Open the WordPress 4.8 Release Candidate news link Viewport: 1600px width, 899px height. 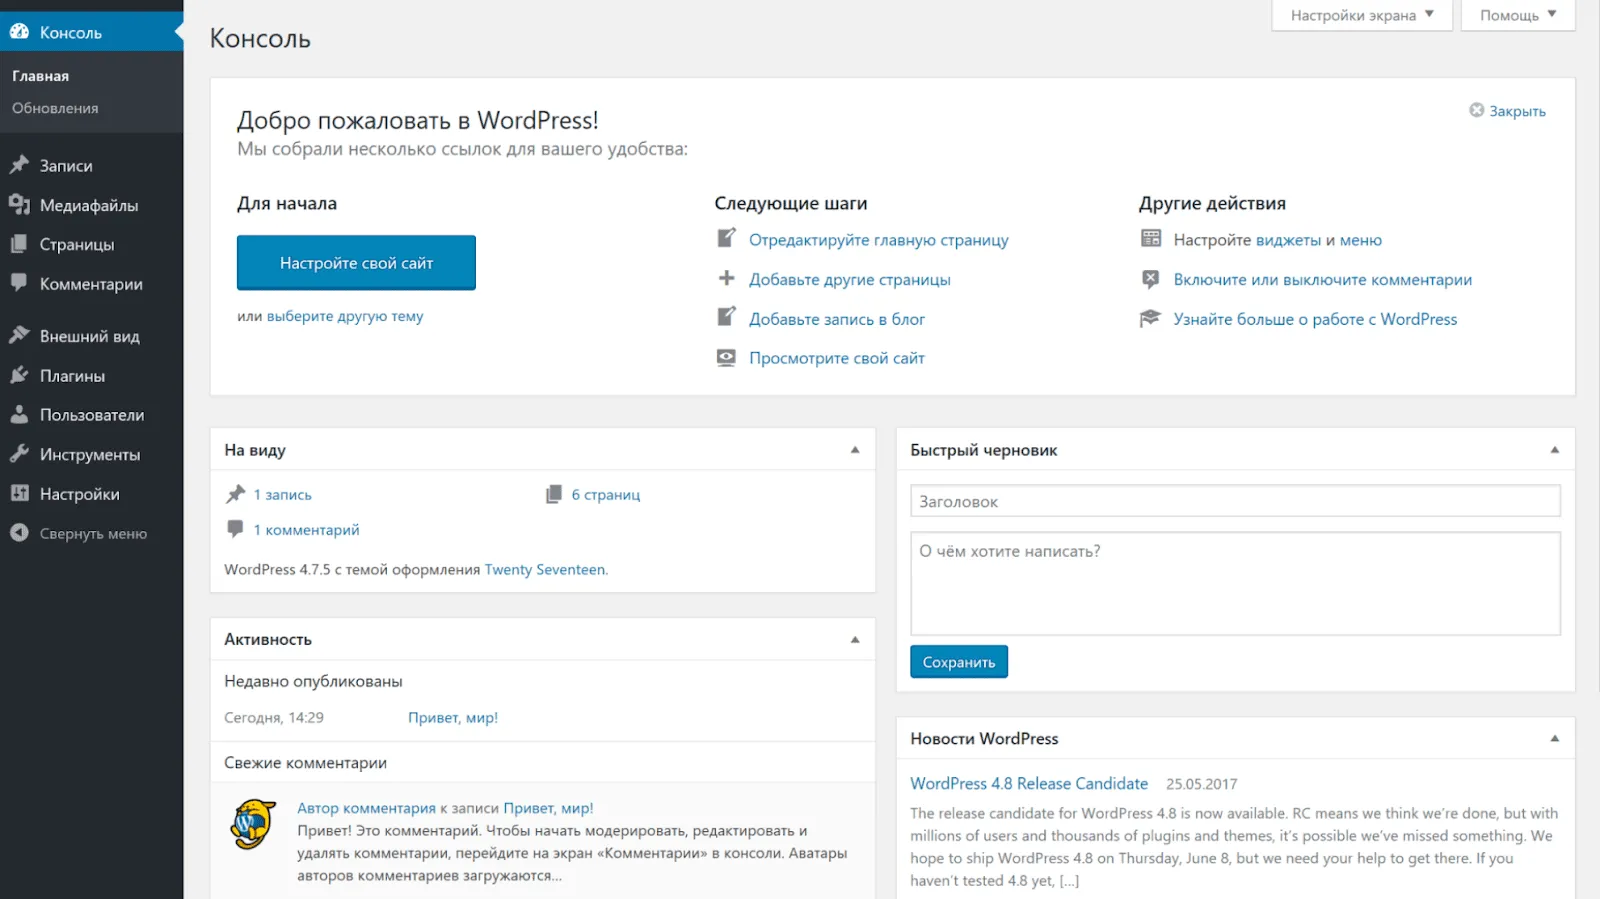click(1029, 783)
